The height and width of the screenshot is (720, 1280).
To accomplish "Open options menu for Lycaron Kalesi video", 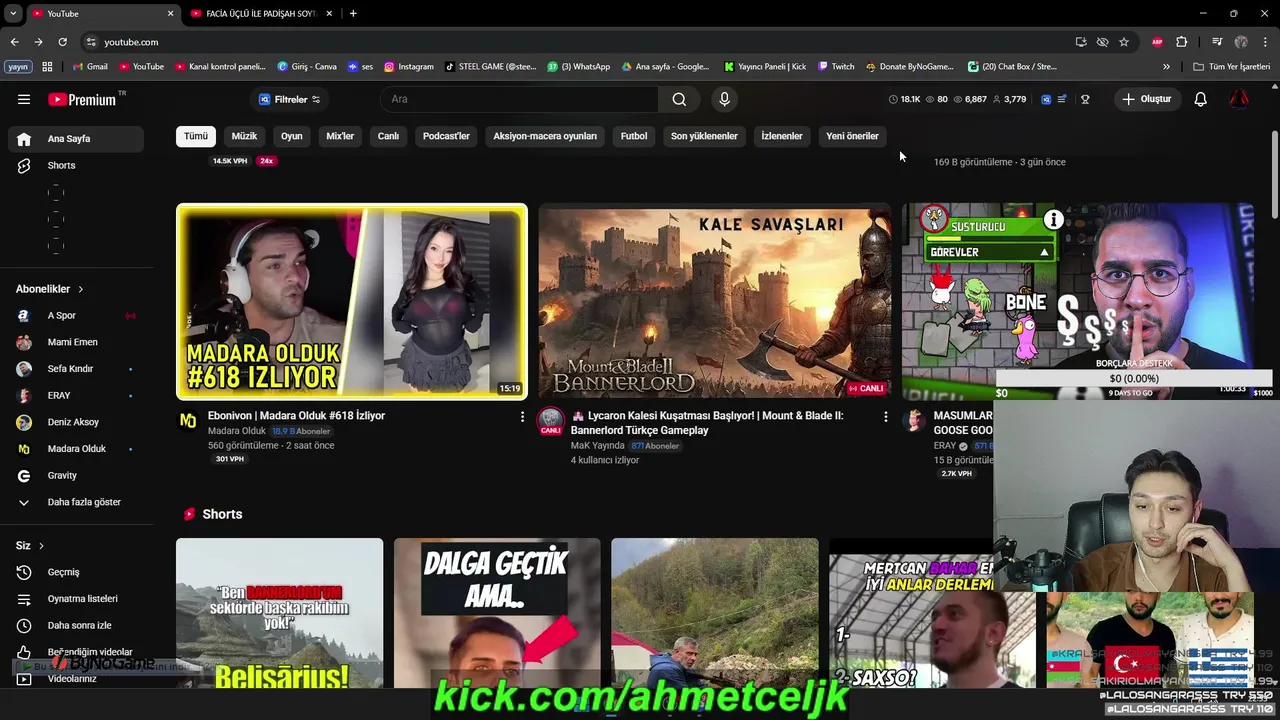I will [x=885, y=416].
